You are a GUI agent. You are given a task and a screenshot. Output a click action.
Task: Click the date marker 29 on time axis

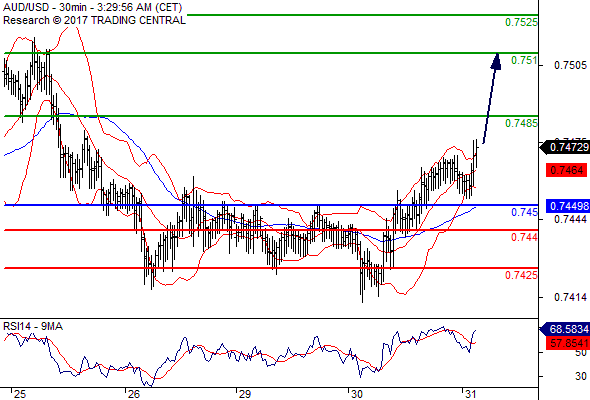point(245,394)
